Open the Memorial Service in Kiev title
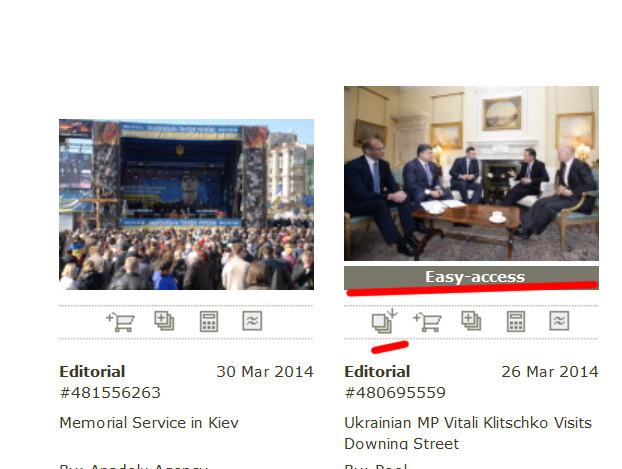The width and height of the screenshot is (622, 469). pos(149,423)
